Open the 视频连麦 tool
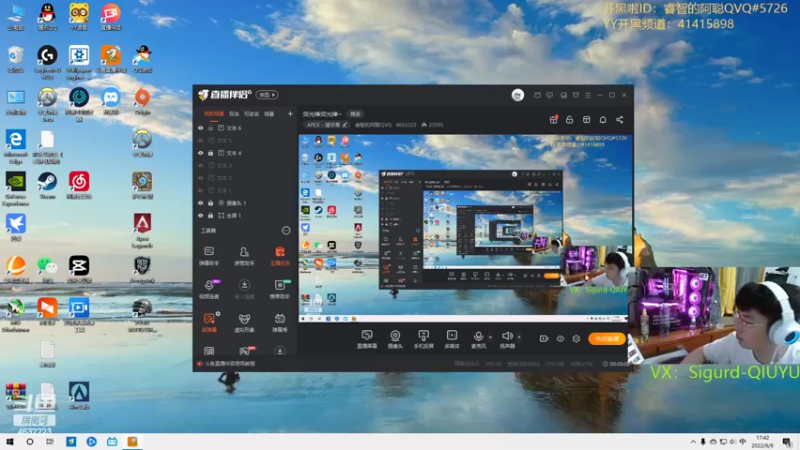The image size is (800, 450). pyautogui.click(x=209, y=289)
